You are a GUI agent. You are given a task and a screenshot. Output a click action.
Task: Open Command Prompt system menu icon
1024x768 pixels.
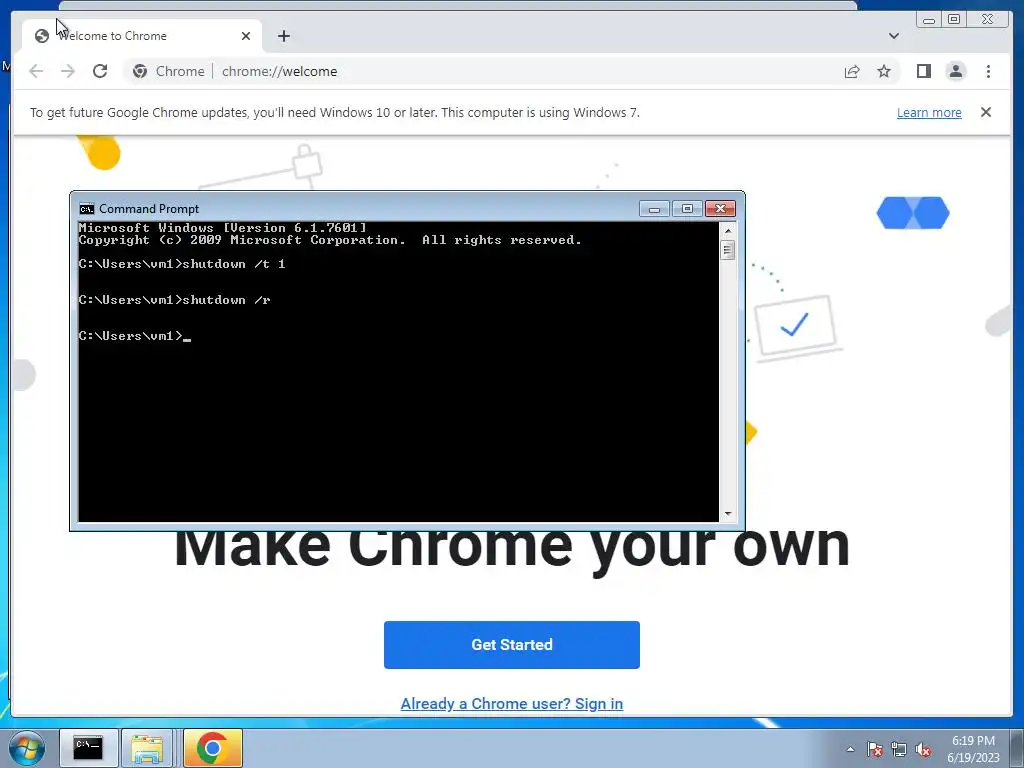pos(87,209)
